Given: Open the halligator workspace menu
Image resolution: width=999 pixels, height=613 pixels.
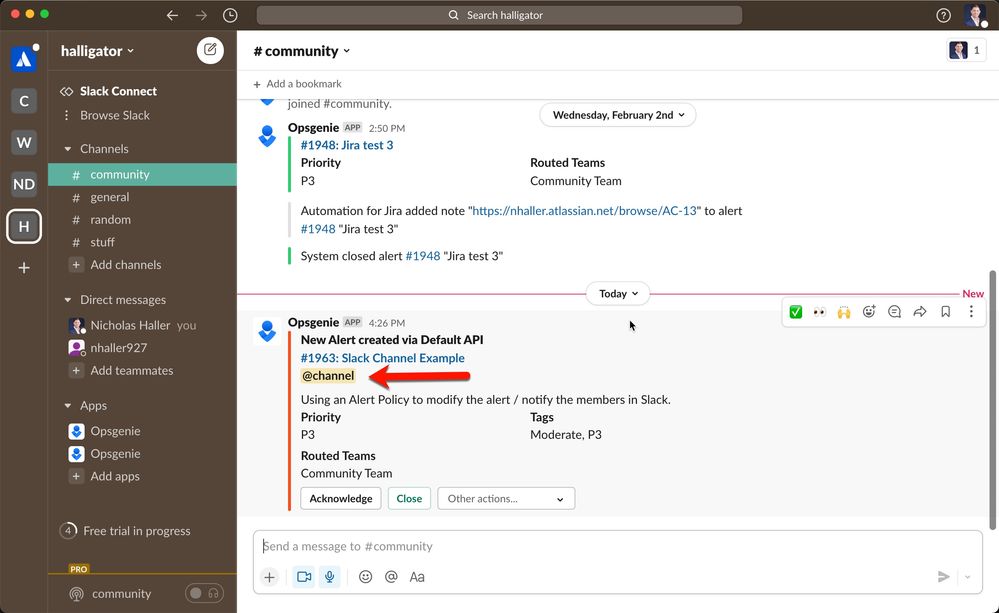Looking at the screenshot, I should coord(97,51).
